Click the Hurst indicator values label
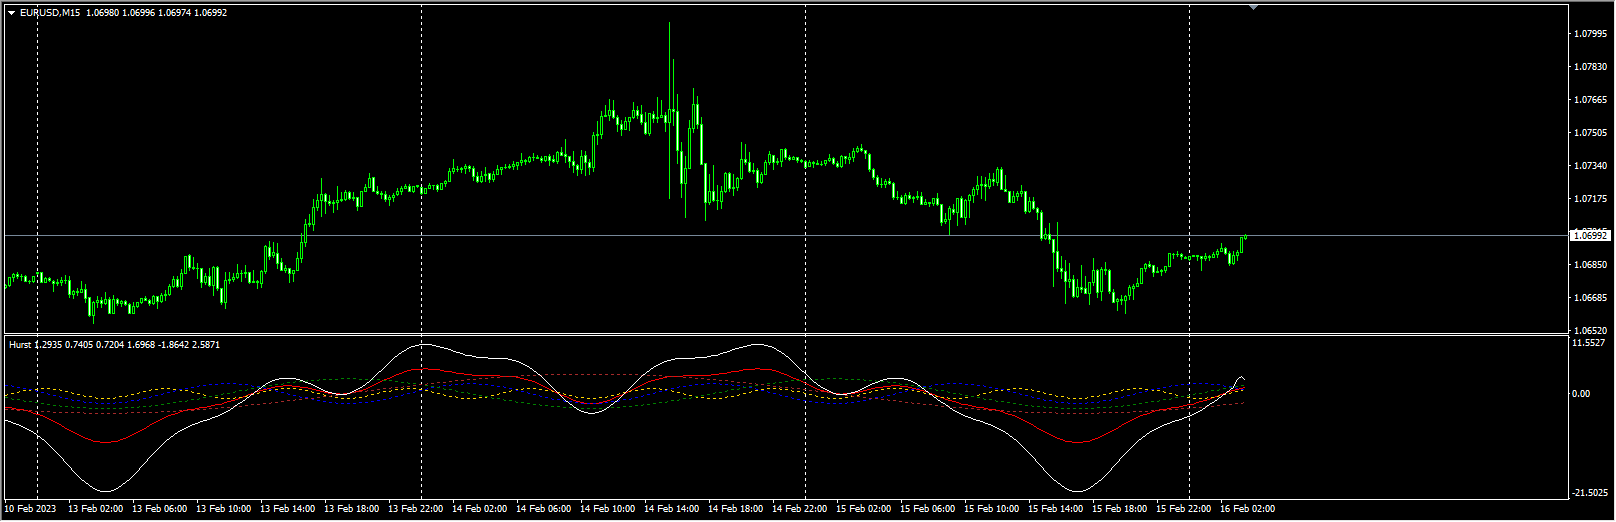Viewport: 1616px width, 522px height. coord(115,345)
